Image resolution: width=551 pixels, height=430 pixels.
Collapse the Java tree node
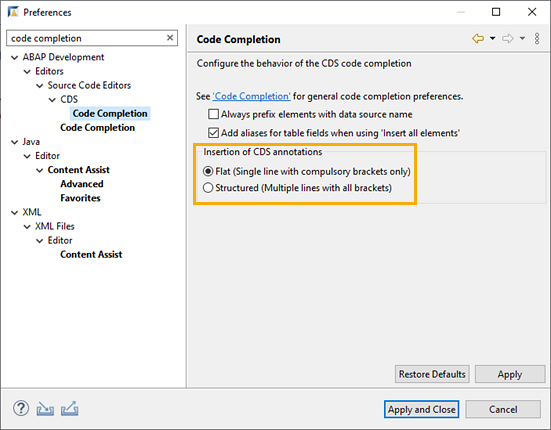pos(14,142)
